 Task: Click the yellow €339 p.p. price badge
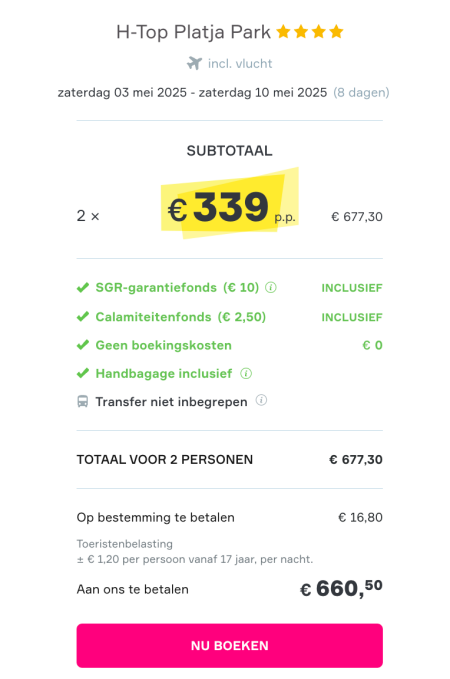[230, 204]
